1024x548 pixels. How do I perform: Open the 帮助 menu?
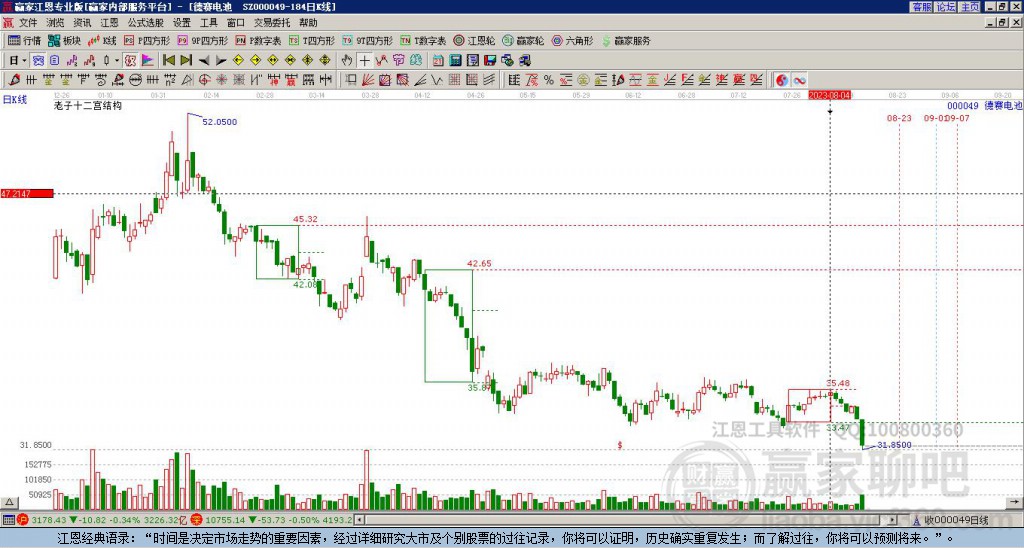(308, 23)
